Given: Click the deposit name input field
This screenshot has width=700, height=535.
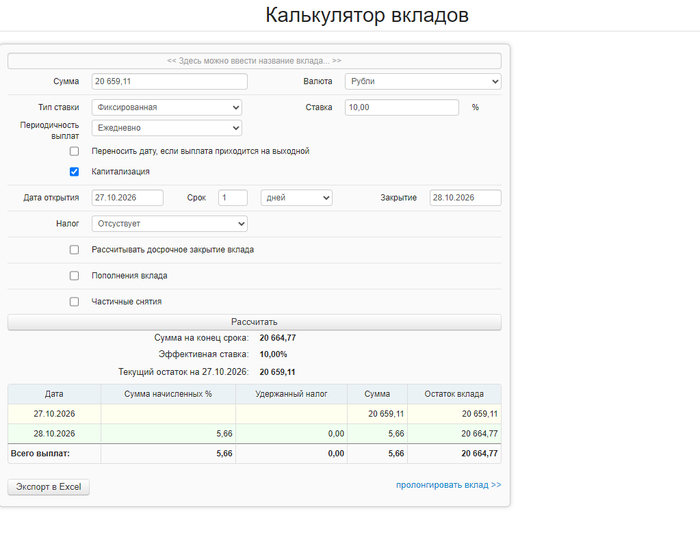Looking at the screenshot, I should [254, 61].
